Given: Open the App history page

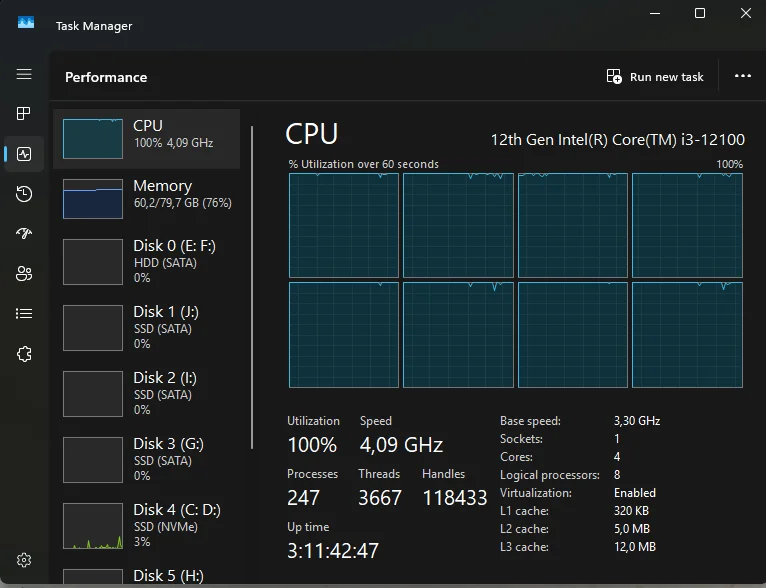Looking at the screenshot, I should [x=24, y=194].
